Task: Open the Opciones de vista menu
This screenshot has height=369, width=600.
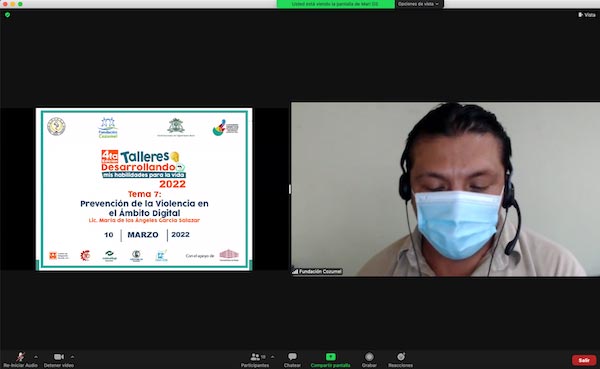Action: point(419,4)
